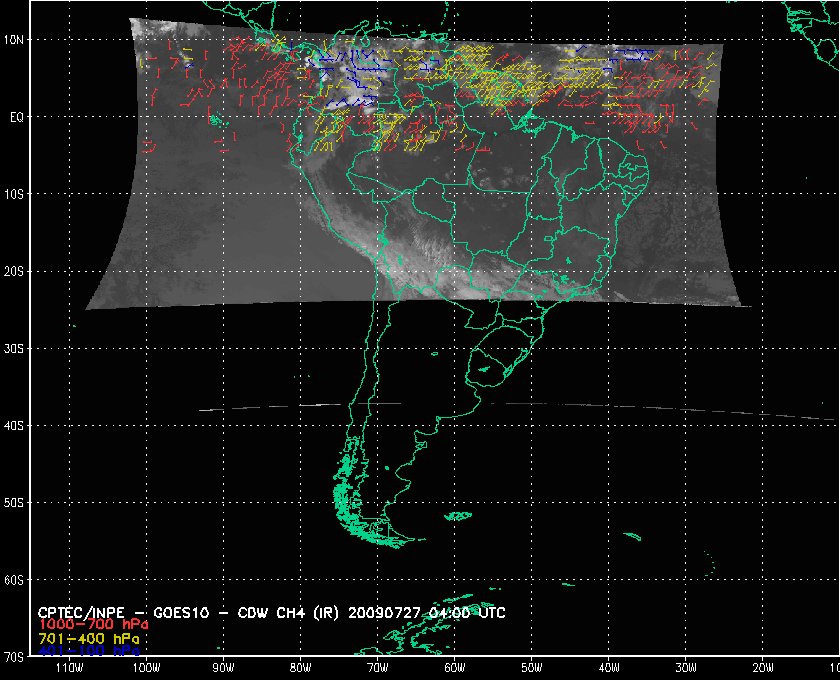Viewport: 840px width, 680px height.
Task: Select the 70S latitude label
Action: pyautogui.click(x=13, y=657)
